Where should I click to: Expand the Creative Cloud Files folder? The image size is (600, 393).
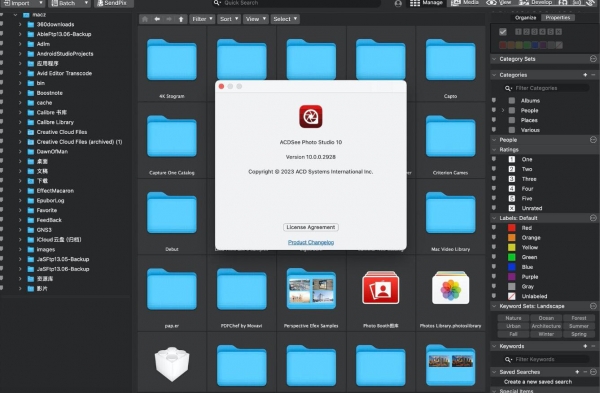[20, 132]
